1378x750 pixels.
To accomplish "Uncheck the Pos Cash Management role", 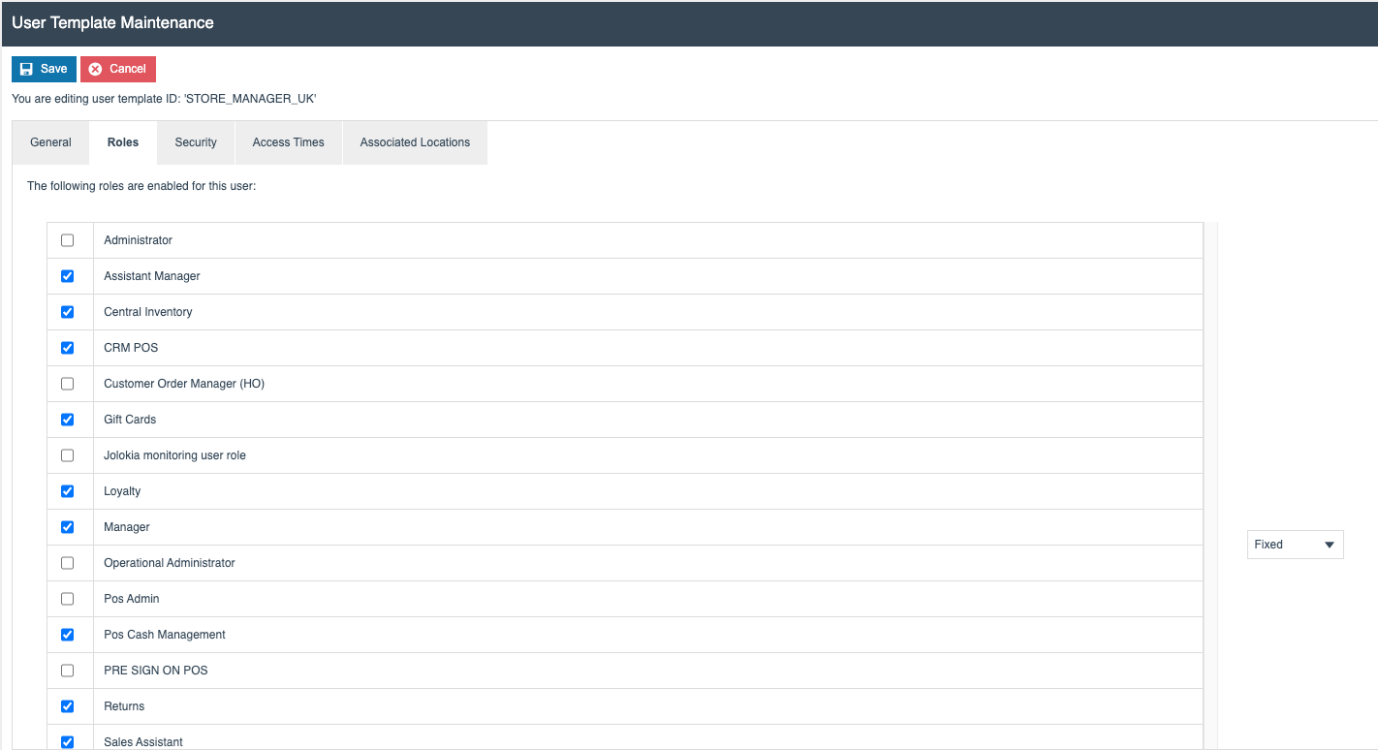I will pyautogui.click(x=67, y=634).
